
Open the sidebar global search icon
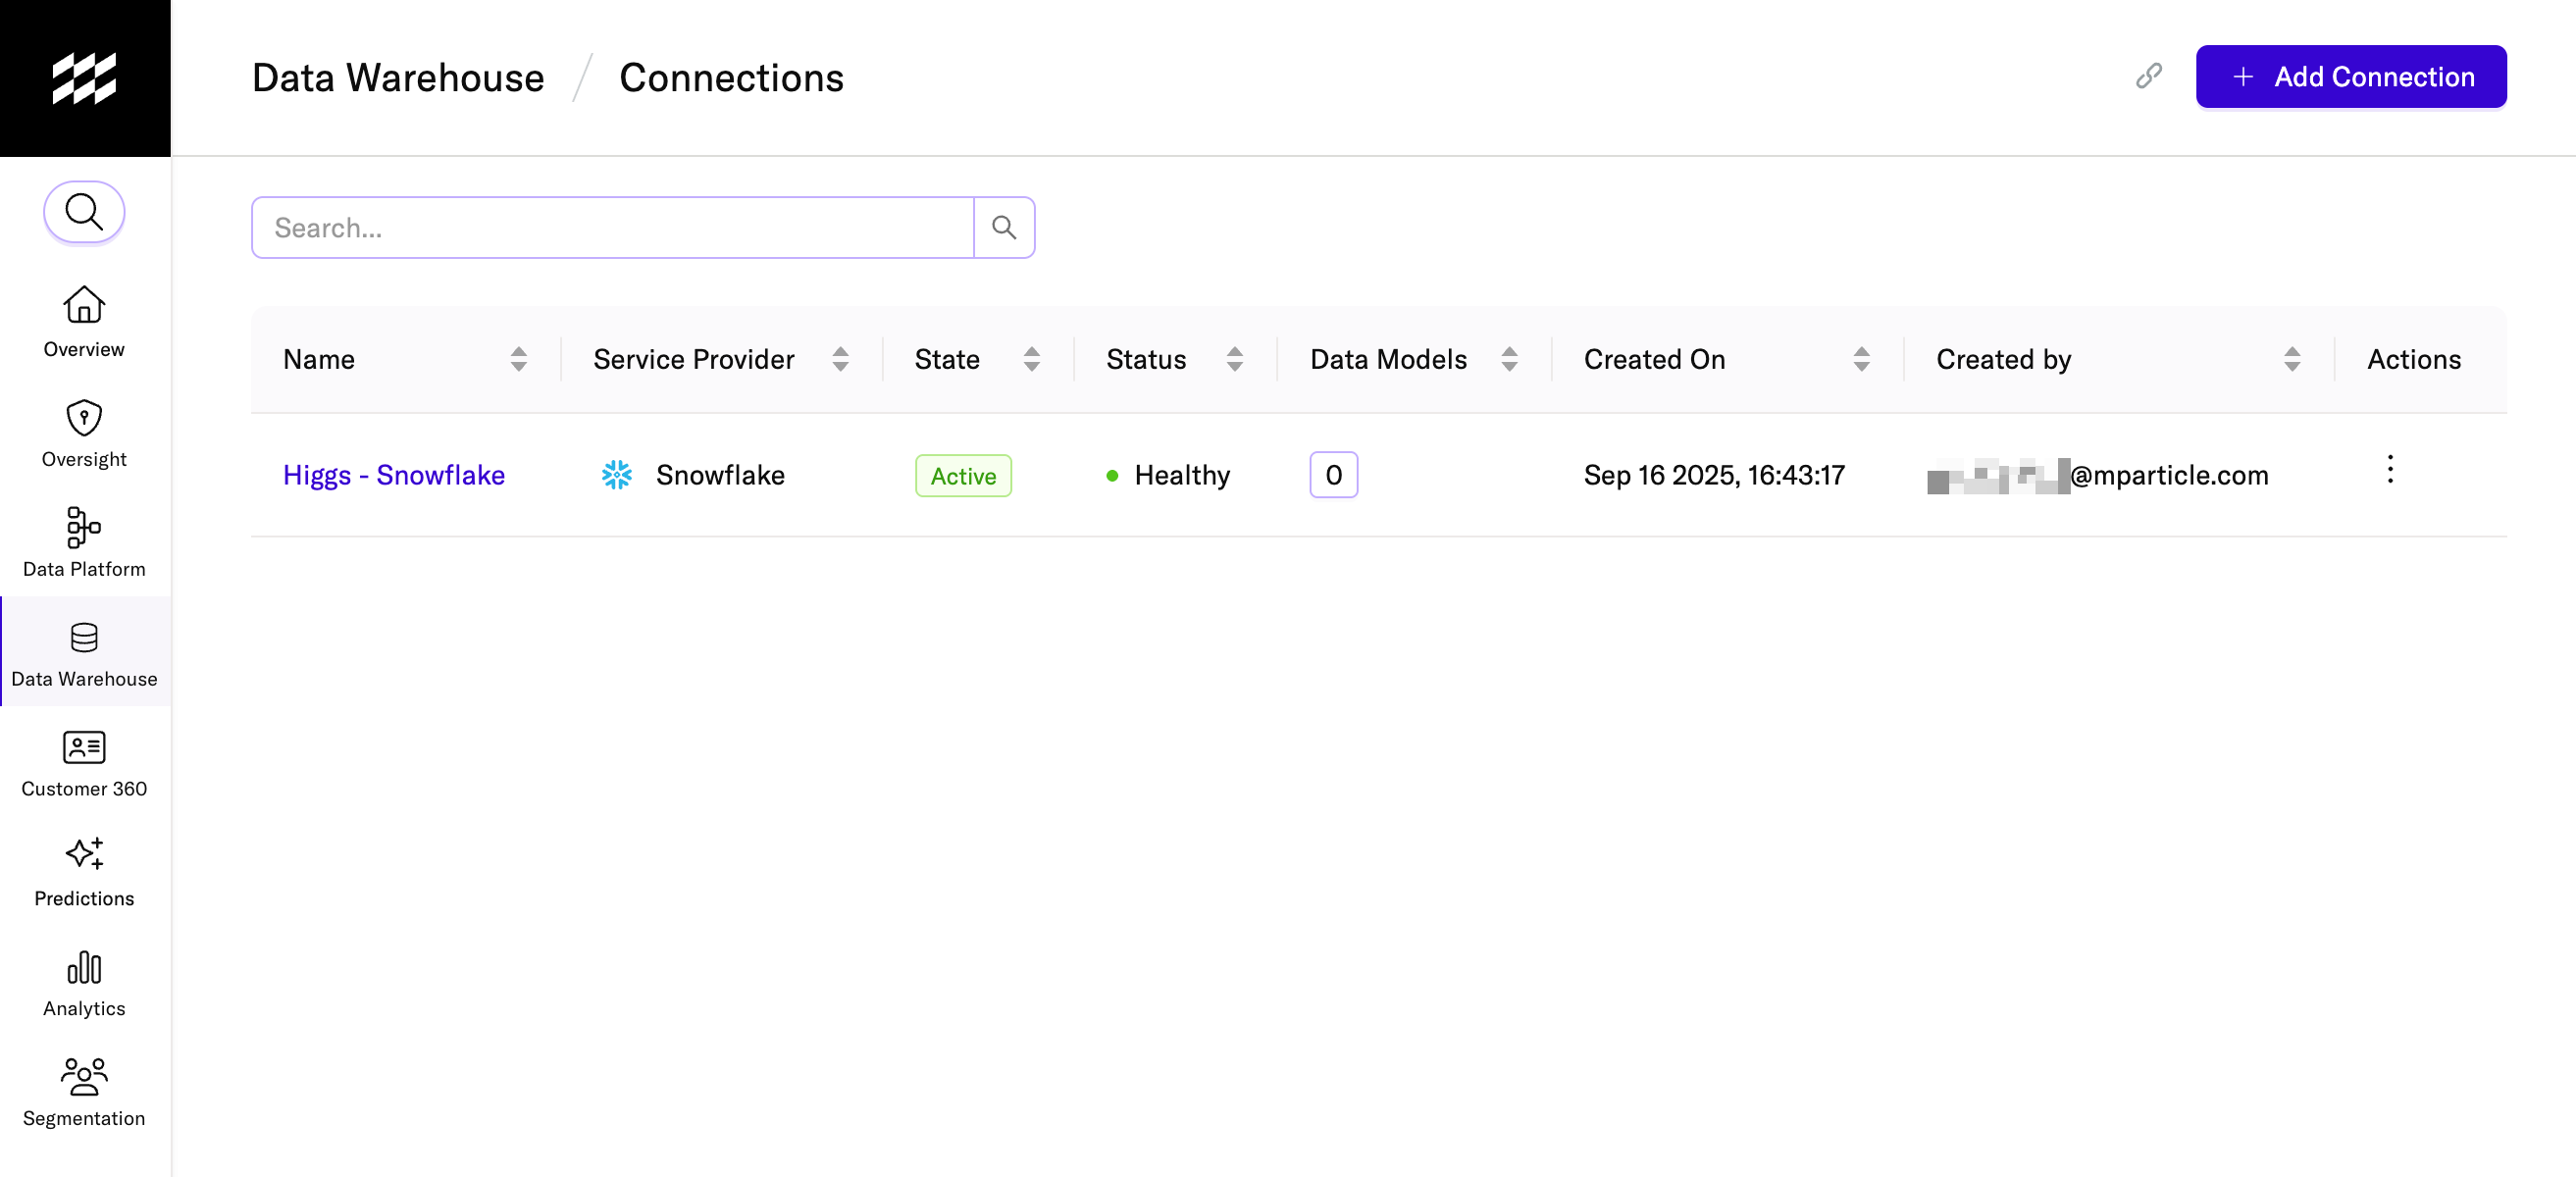84,212
